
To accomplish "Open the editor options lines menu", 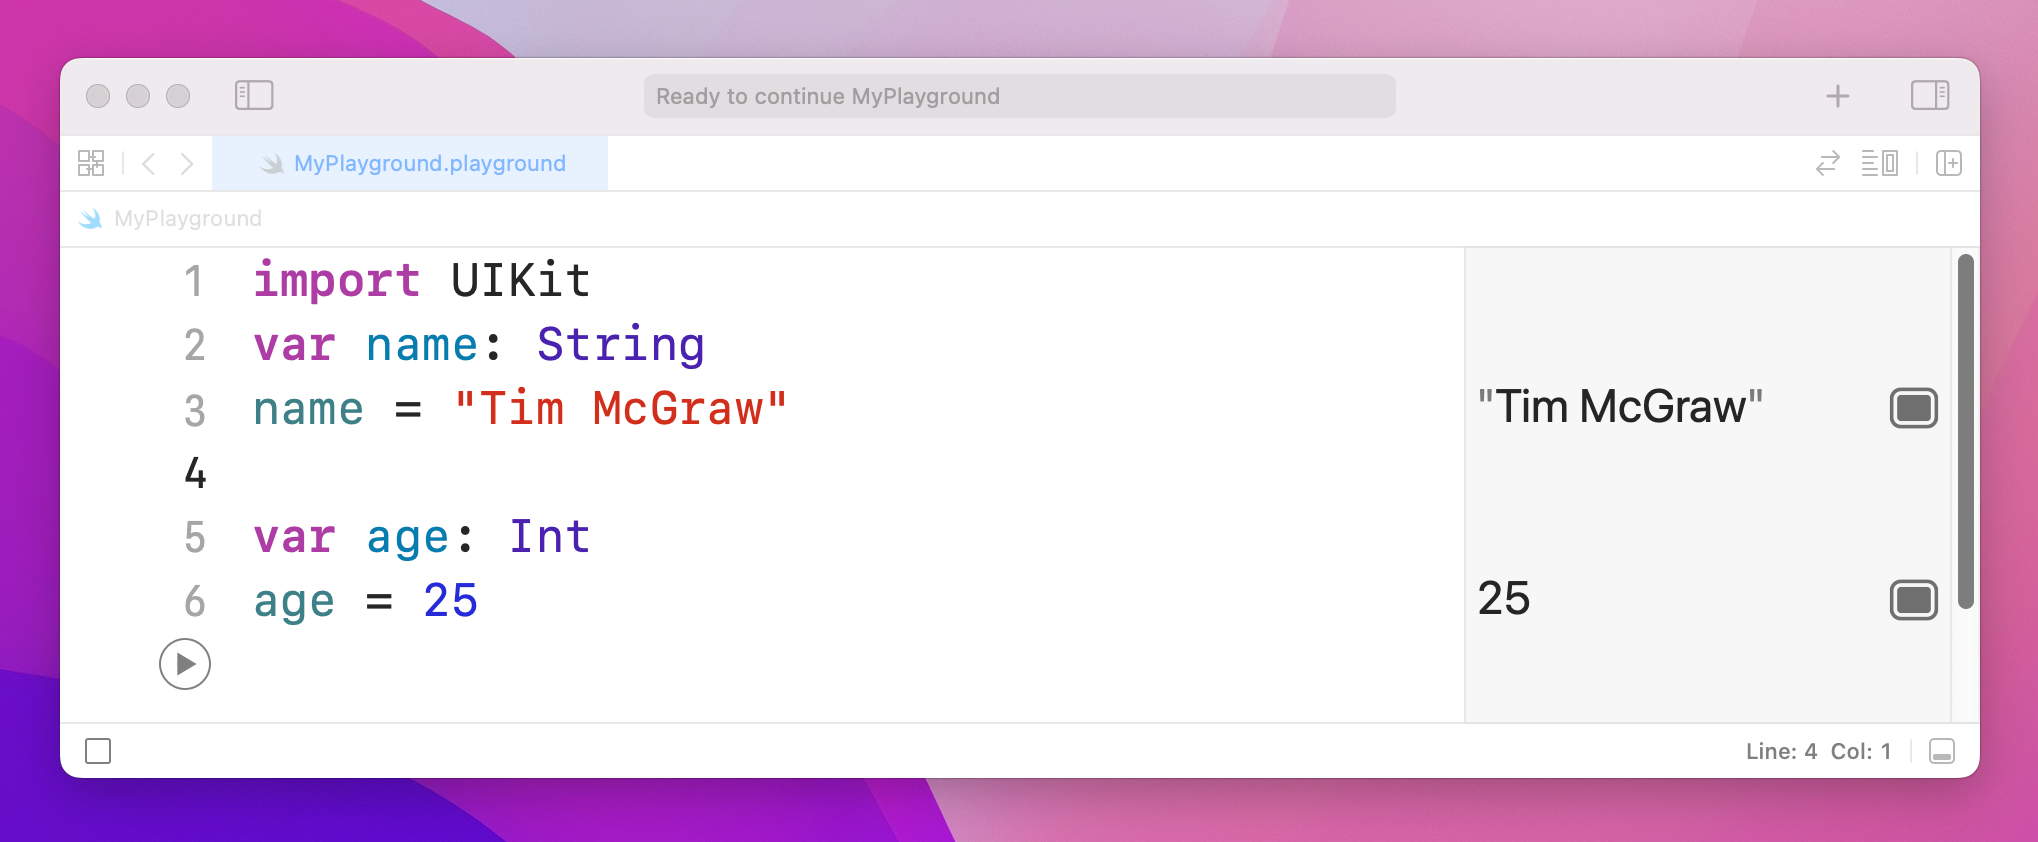I will pos(1879,164).
